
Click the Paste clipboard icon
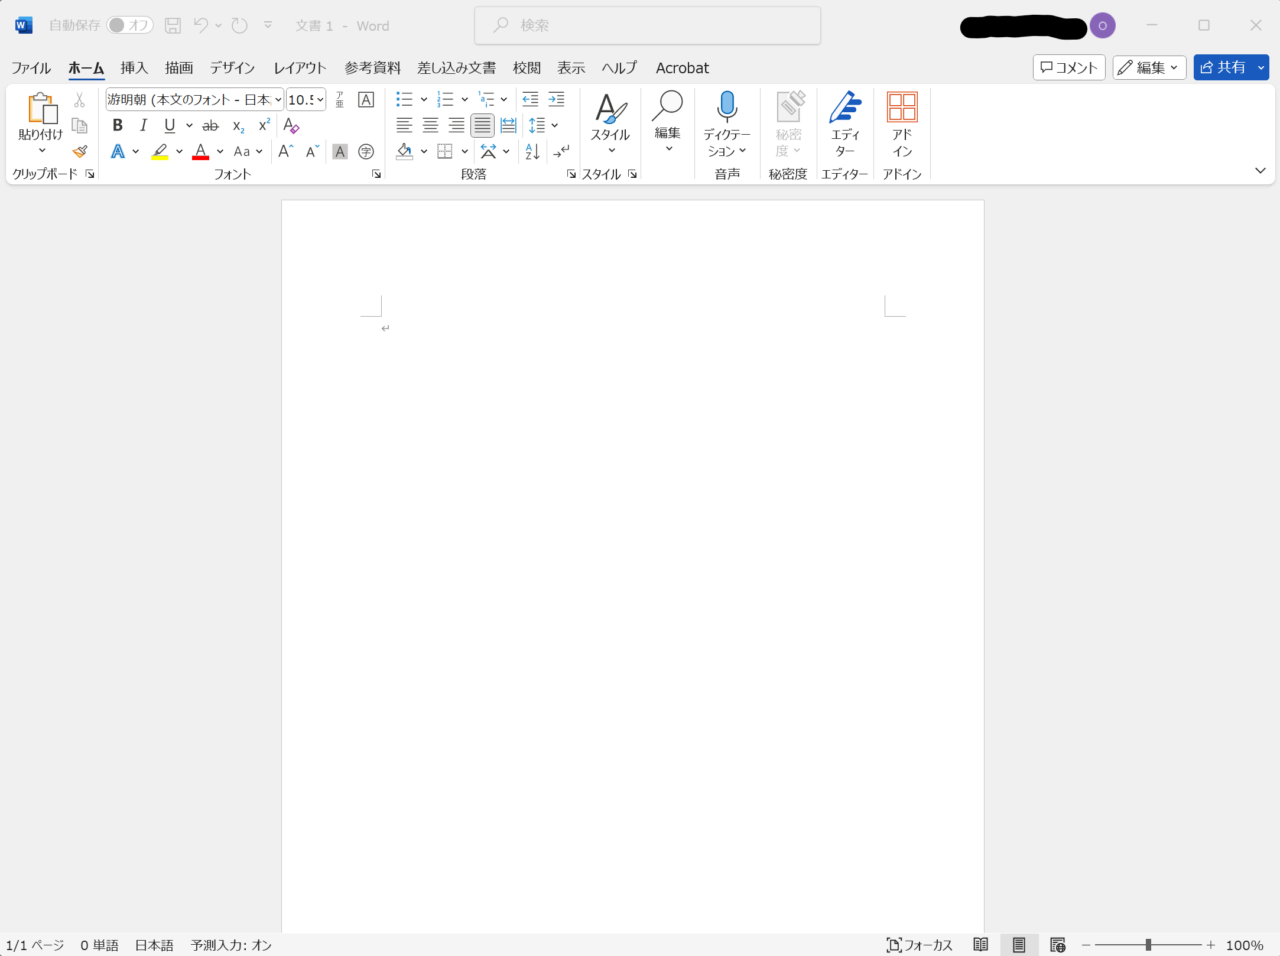[42, 108]
